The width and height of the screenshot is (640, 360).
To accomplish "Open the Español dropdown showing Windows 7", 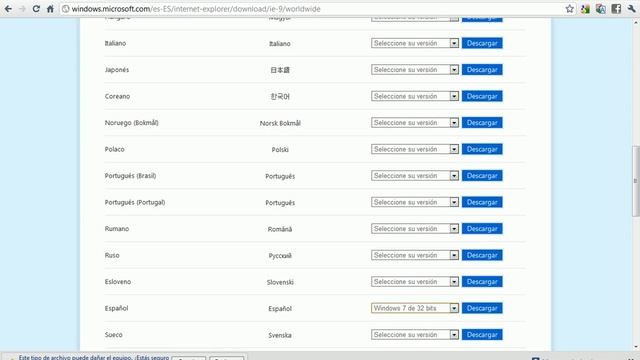I will point(415,308).
